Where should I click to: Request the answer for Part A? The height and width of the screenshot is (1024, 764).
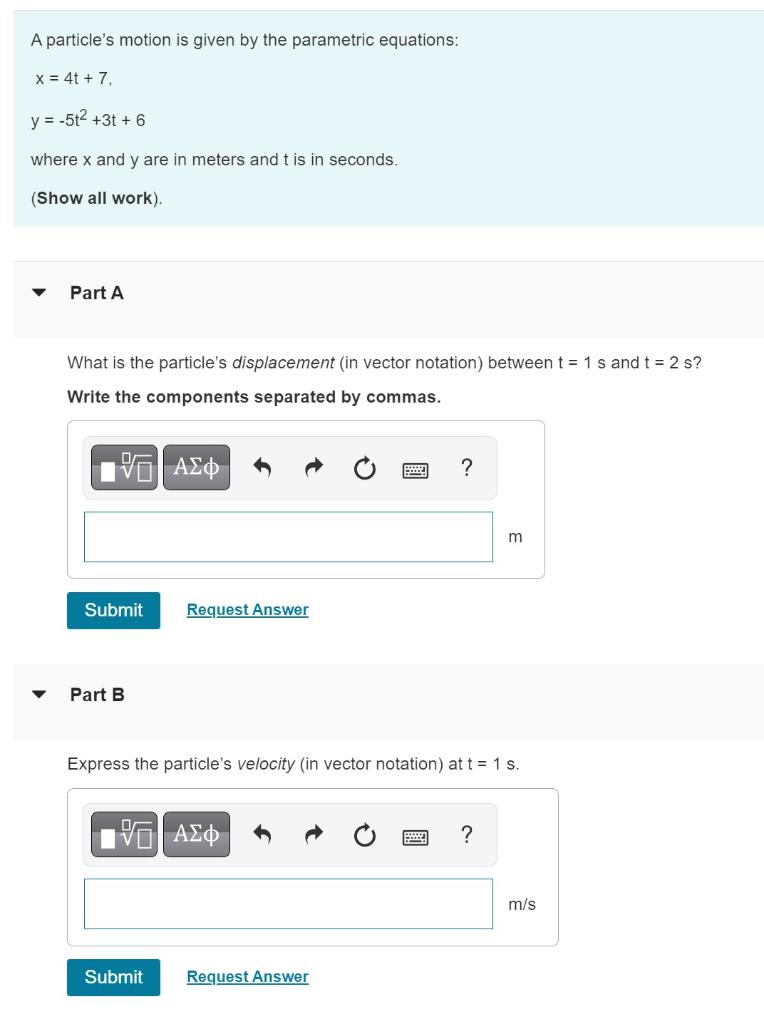[x=246, y=610]
